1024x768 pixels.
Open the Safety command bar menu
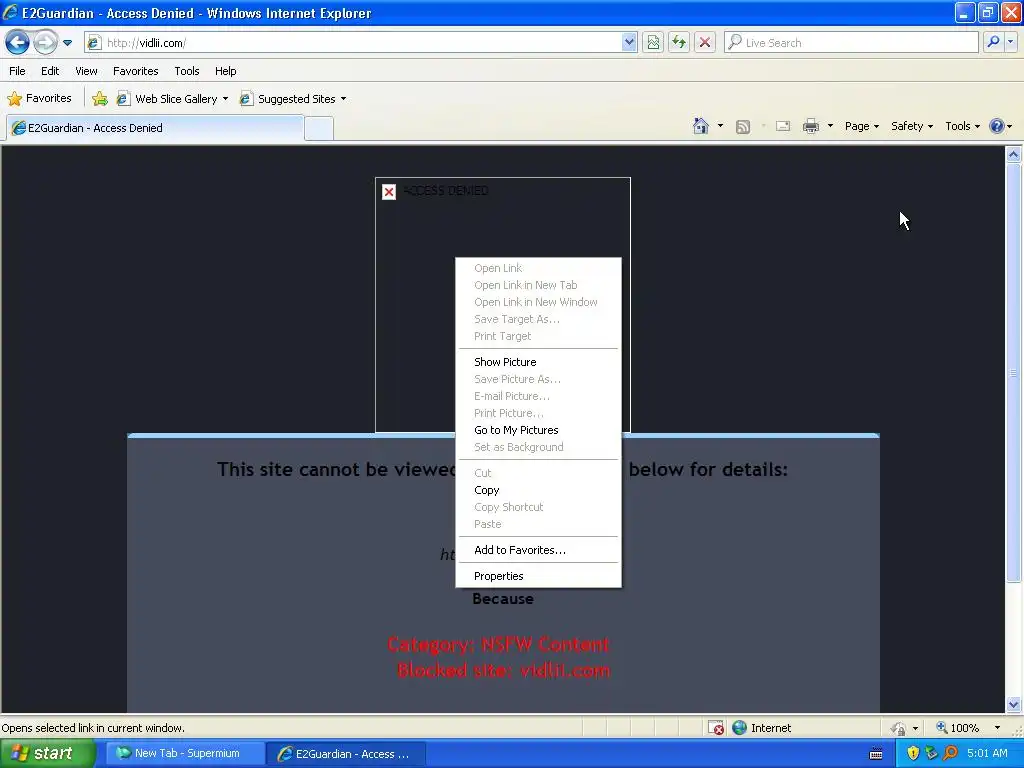tap(912, 126)
